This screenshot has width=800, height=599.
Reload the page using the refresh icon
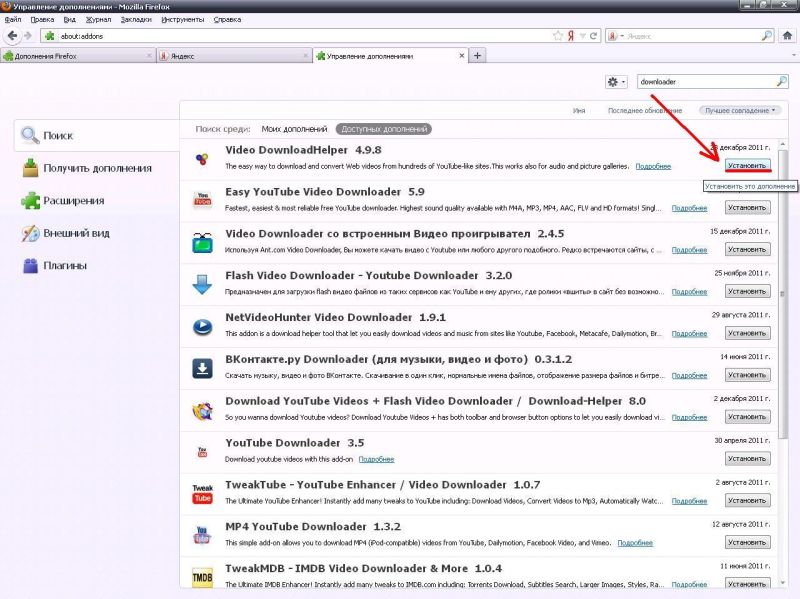(593, 36)
